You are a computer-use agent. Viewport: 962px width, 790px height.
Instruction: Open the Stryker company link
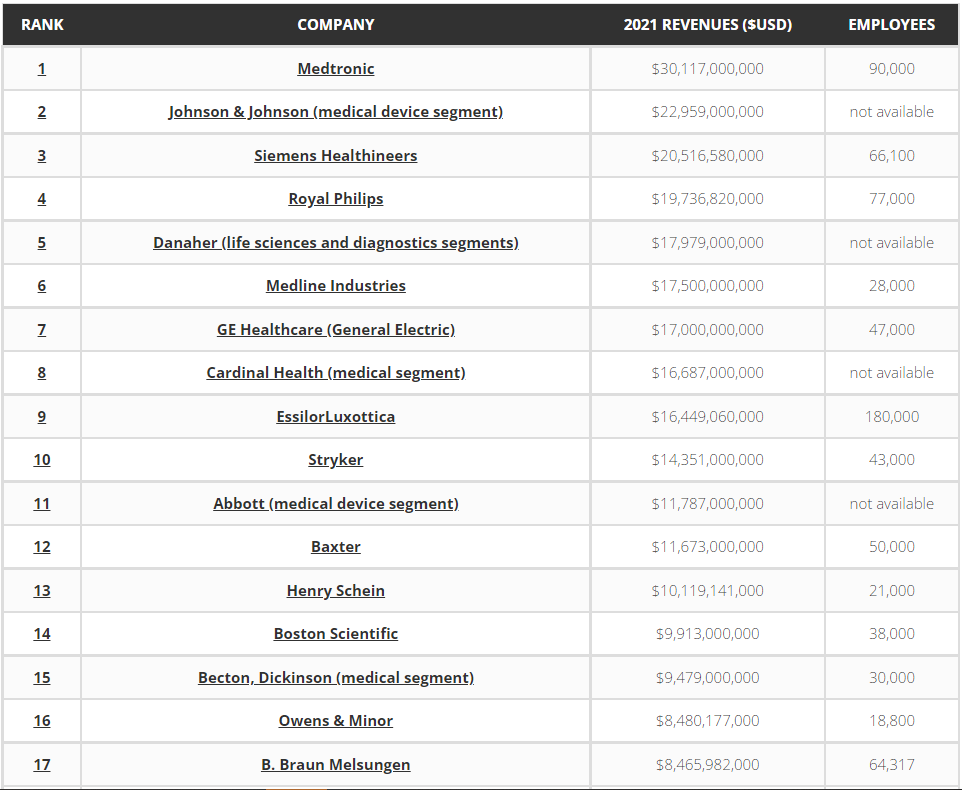336,460
